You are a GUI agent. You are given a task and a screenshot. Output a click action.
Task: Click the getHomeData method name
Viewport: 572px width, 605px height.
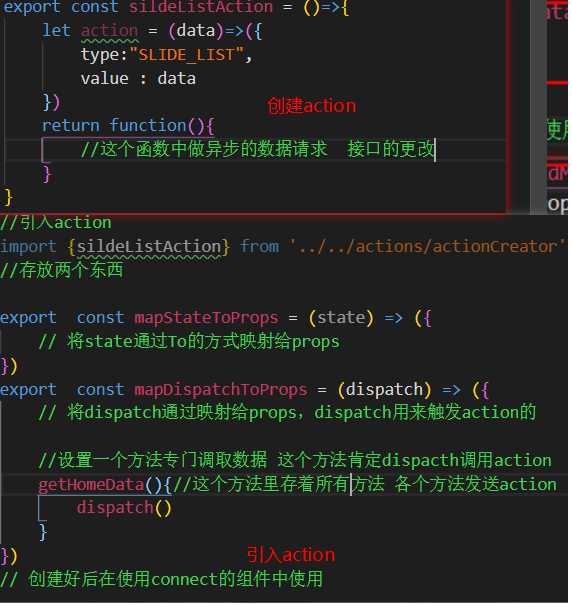click(91, 485)
